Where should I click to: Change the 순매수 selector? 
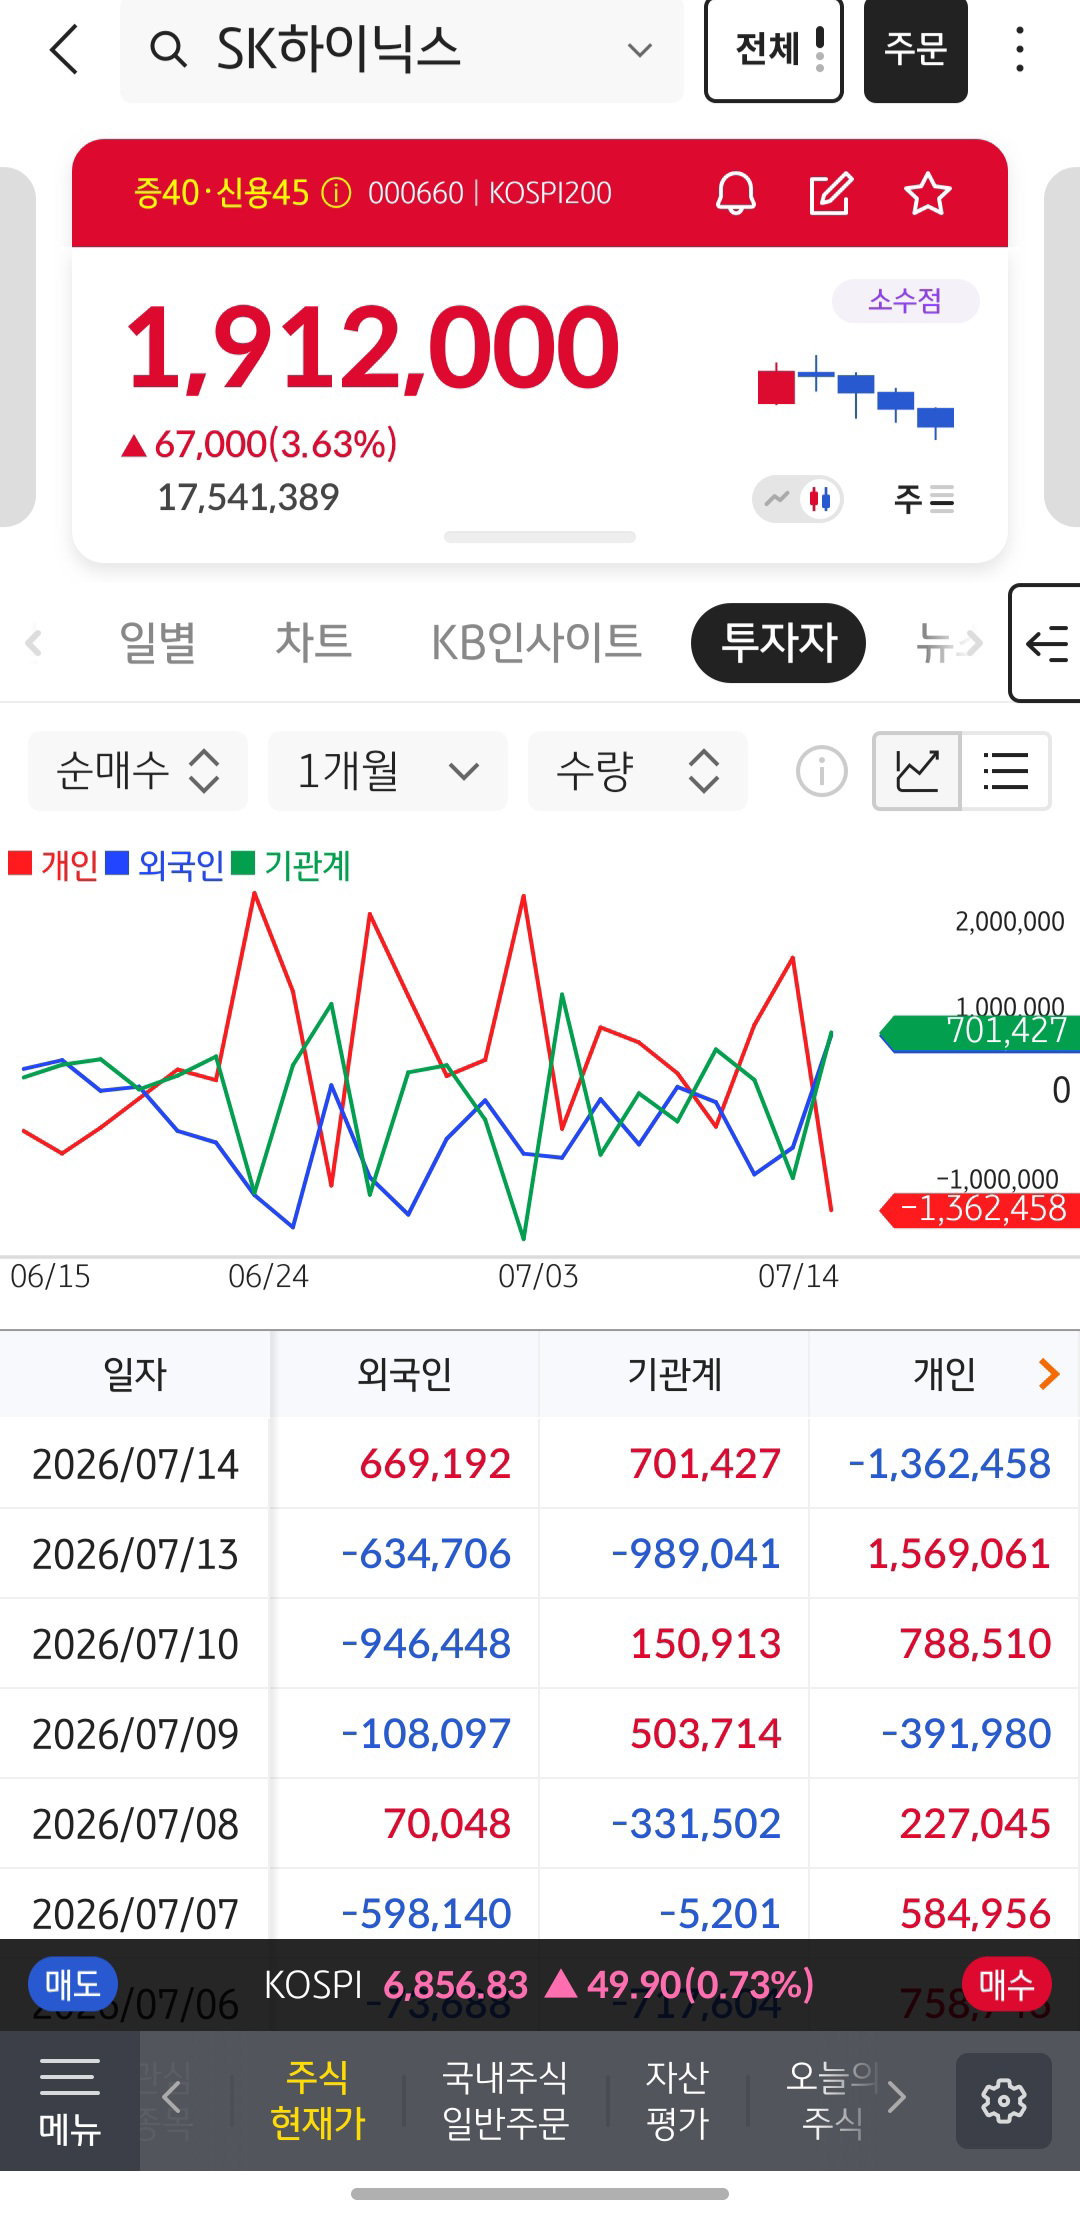click(x=138, y=771)
